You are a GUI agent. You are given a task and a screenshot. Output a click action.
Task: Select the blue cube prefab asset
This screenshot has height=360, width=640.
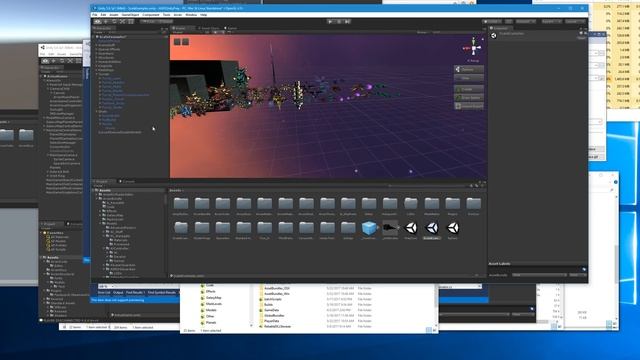pos(369,228)
